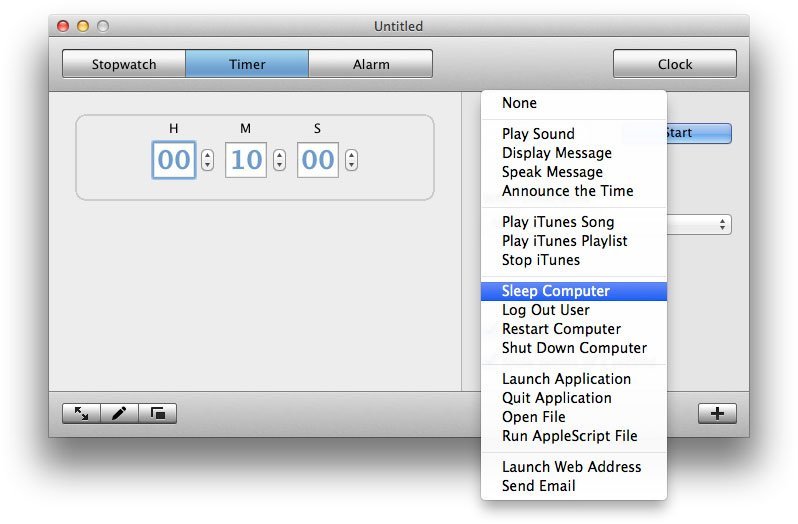This screenshot has width=798, height=524.
Task: Select the Timer tab
Action: (247, 64)
